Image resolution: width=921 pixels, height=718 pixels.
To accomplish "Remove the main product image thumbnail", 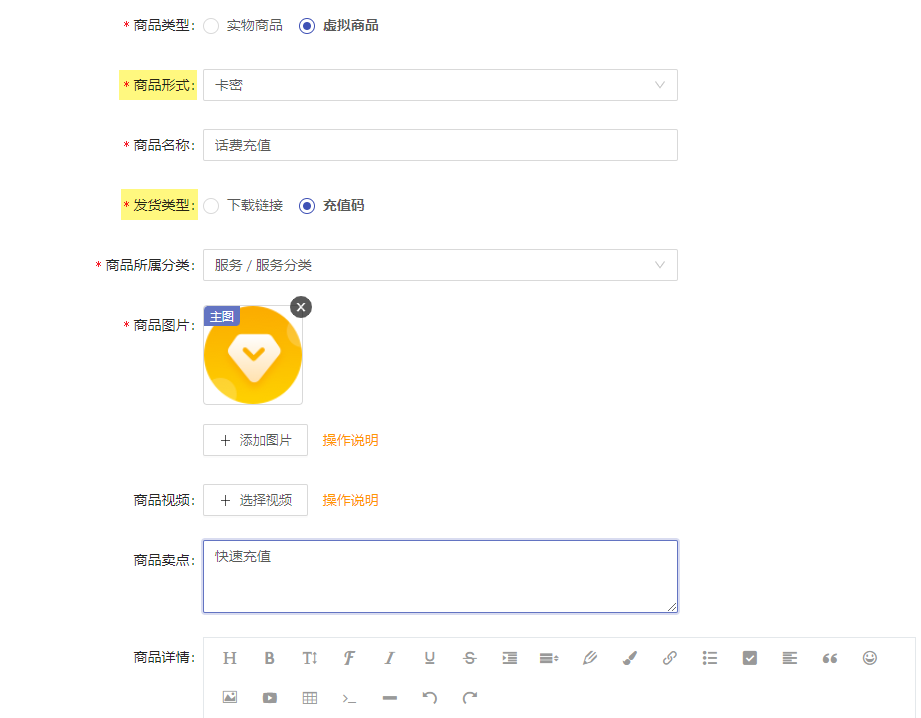I will [301, 307].
